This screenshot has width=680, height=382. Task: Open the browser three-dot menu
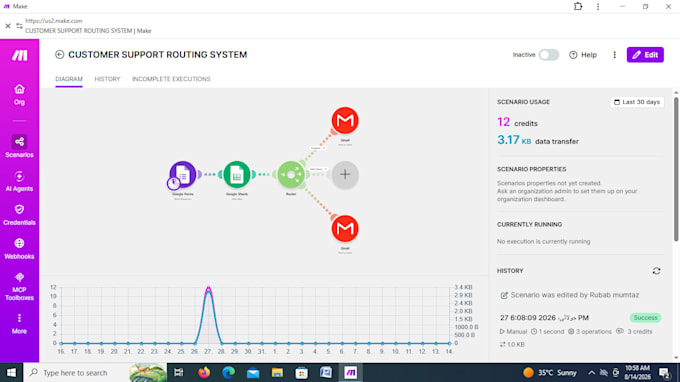[x=598, y=7]
